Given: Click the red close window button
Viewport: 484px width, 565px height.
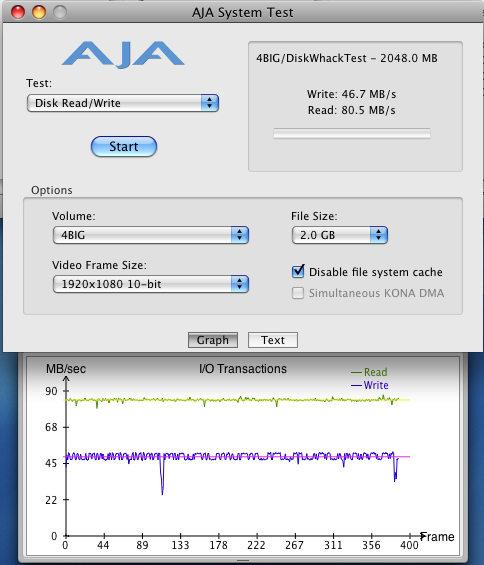Looking at the screenshot, I should pyautogui.click(x=18, y=12).
